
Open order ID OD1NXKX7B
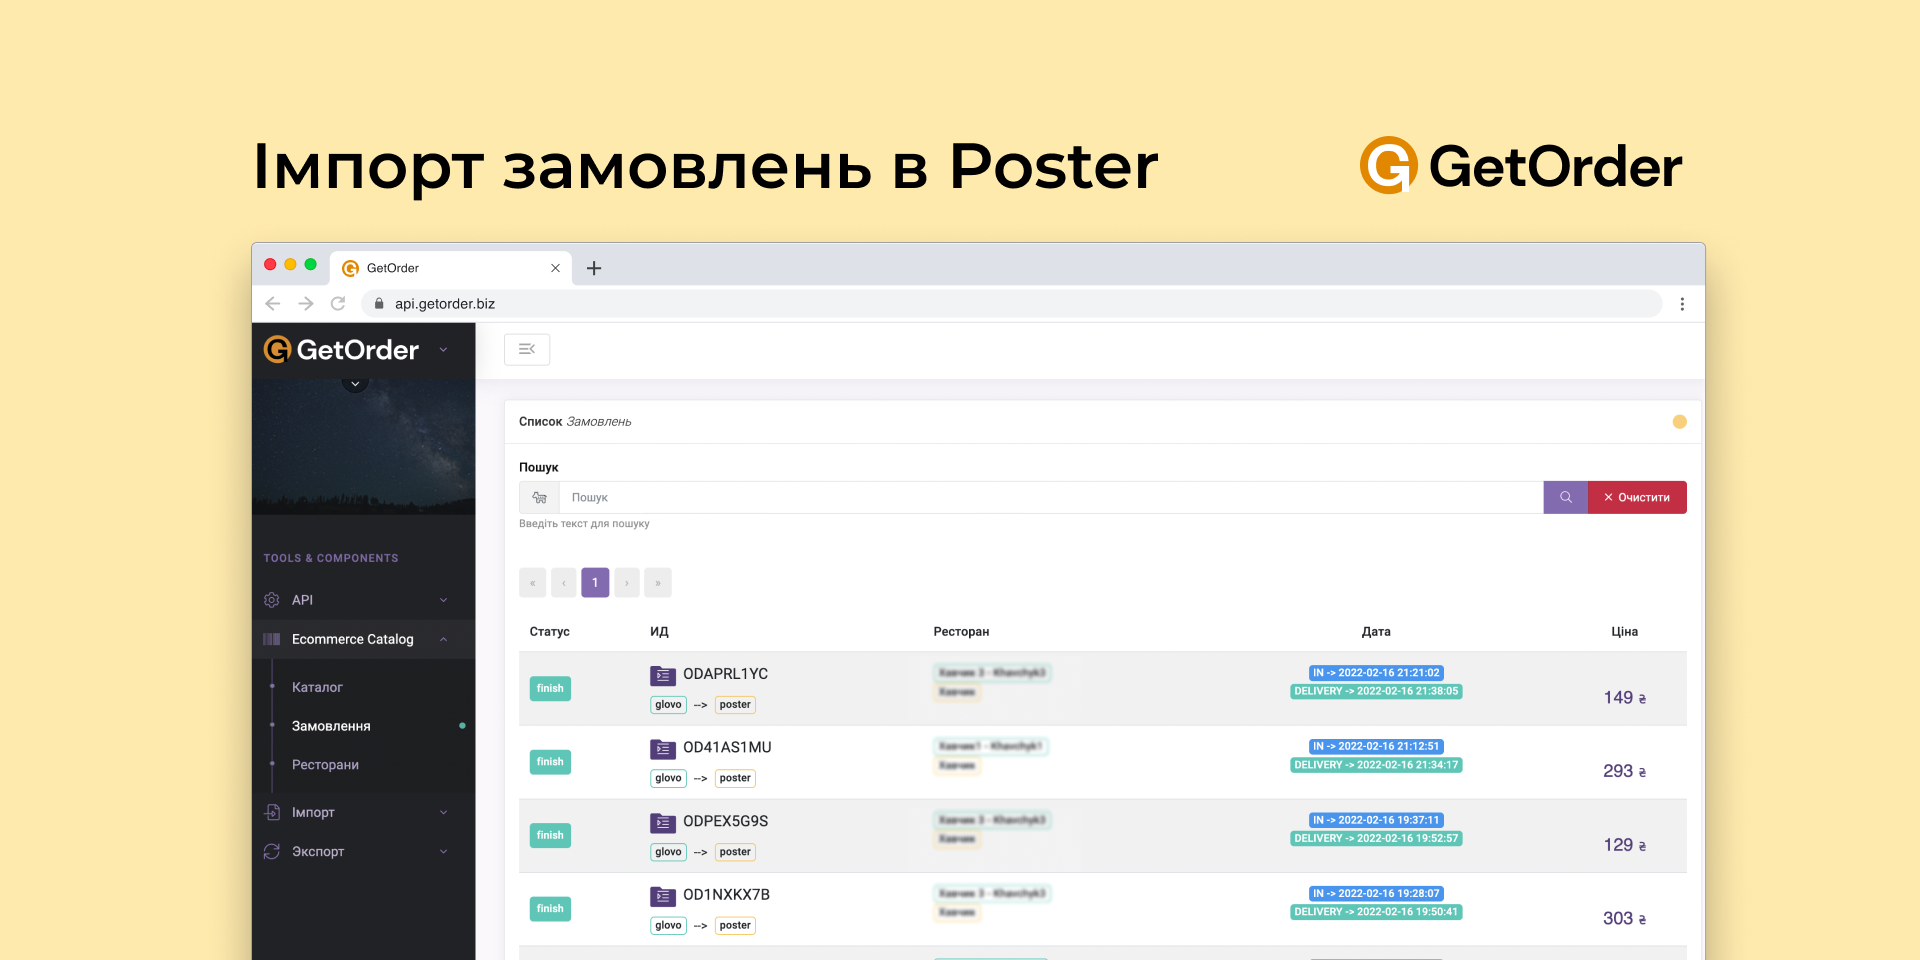[726, 895]
